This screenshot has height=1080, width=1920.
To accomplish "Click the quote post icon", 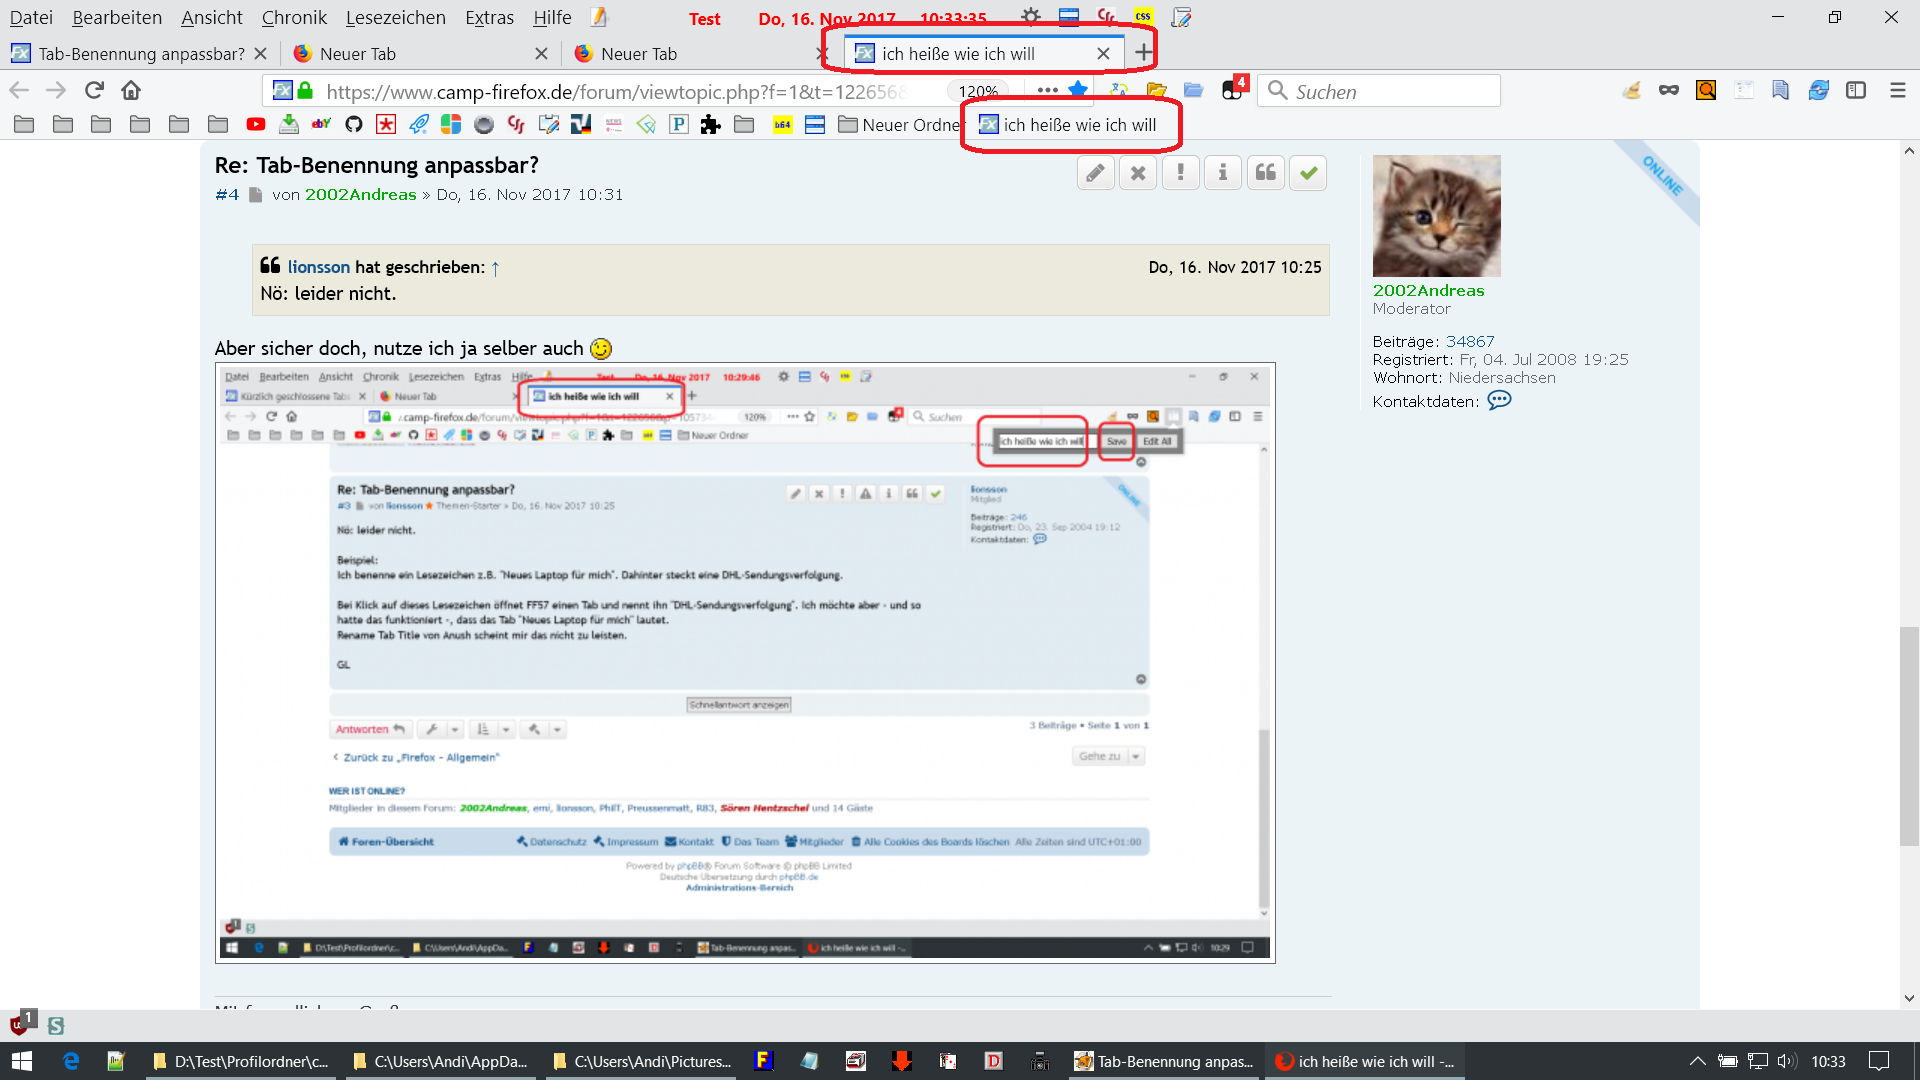I will pos(1265,173).
